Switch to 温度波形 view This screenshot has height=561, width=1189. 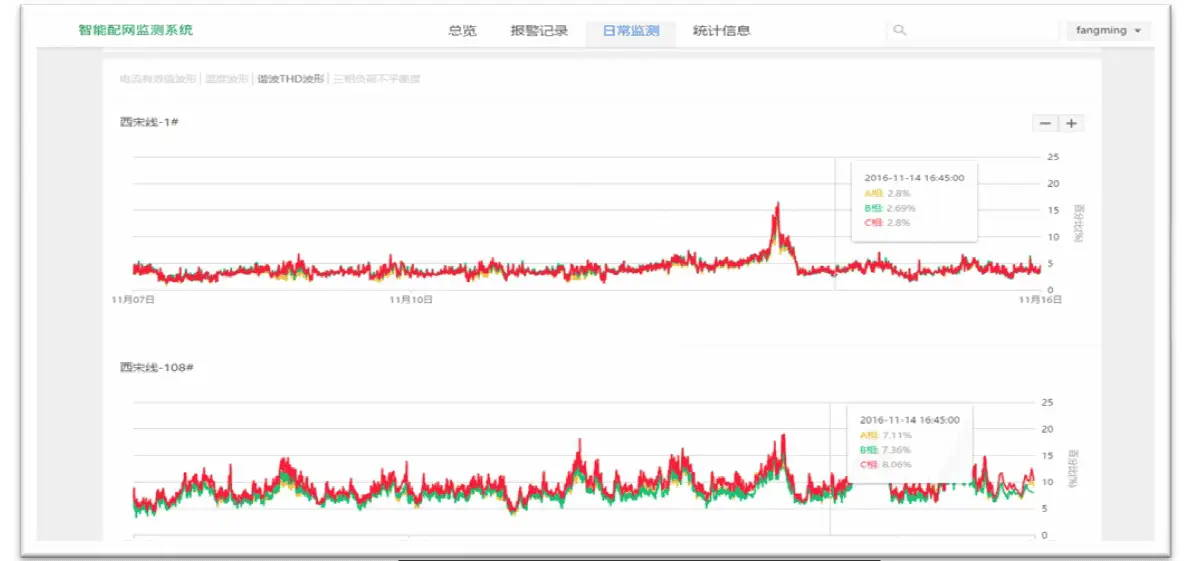228,79
